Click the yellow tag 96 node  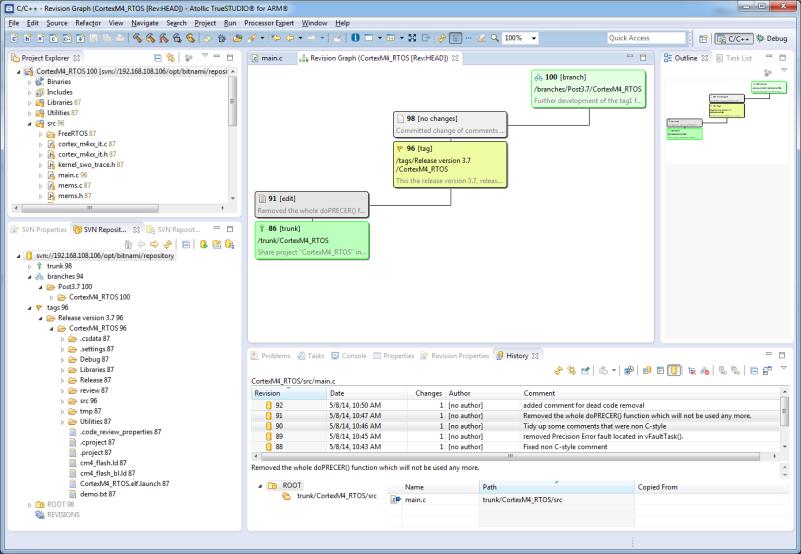tap(449, 163)
